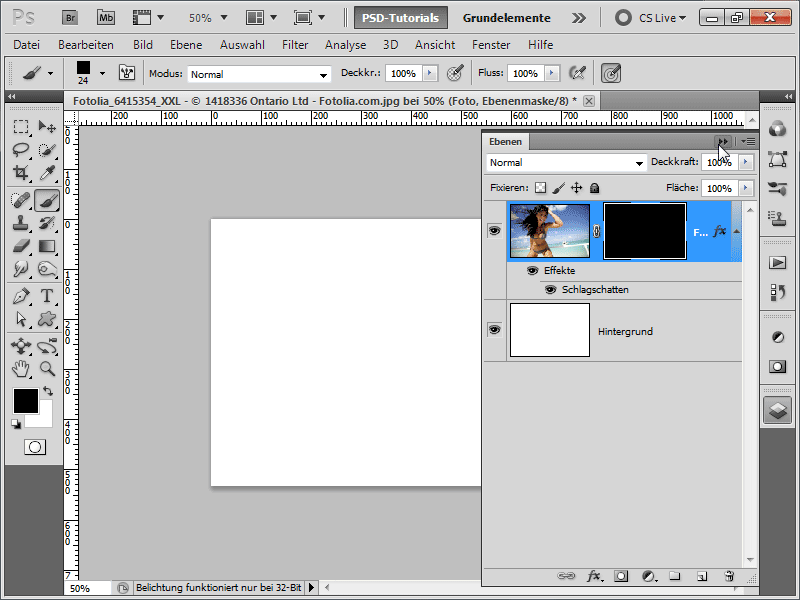Viewport: 800px width, 600px height.
Task: Launch Adobe Bridge from the Br icon
Action: pyautogui.click(x=70, y=18)
